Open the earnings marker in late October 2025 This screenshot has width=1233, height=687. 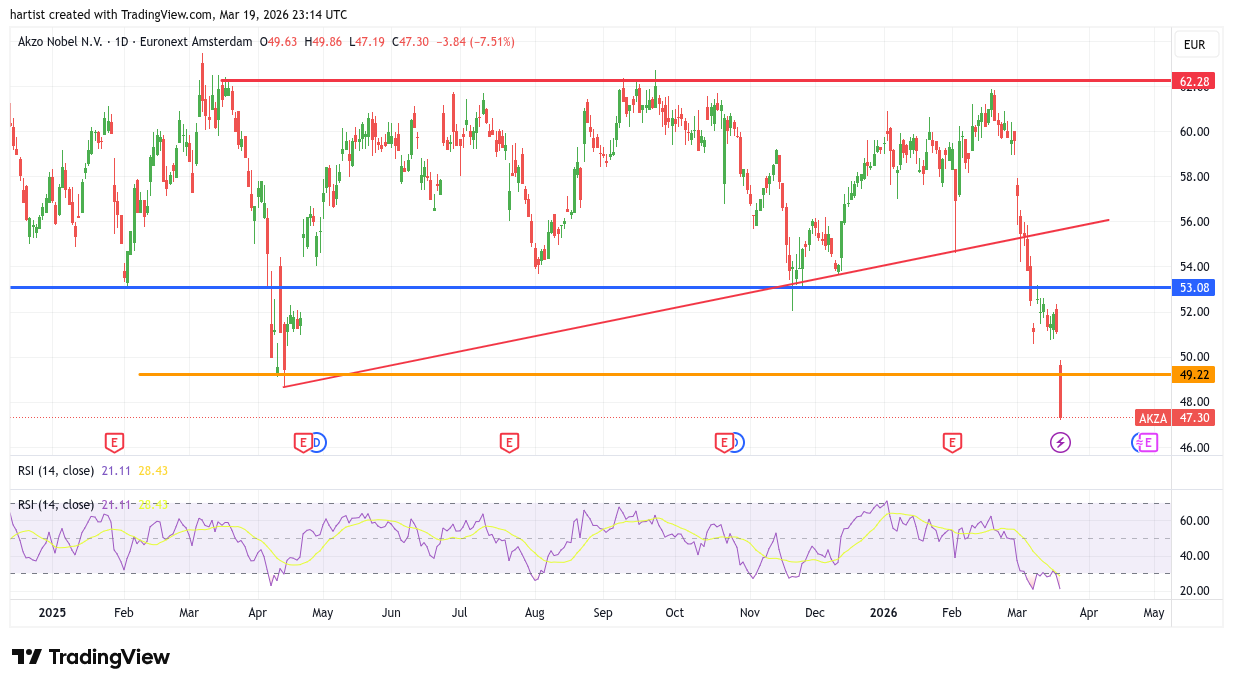point(723,442)
